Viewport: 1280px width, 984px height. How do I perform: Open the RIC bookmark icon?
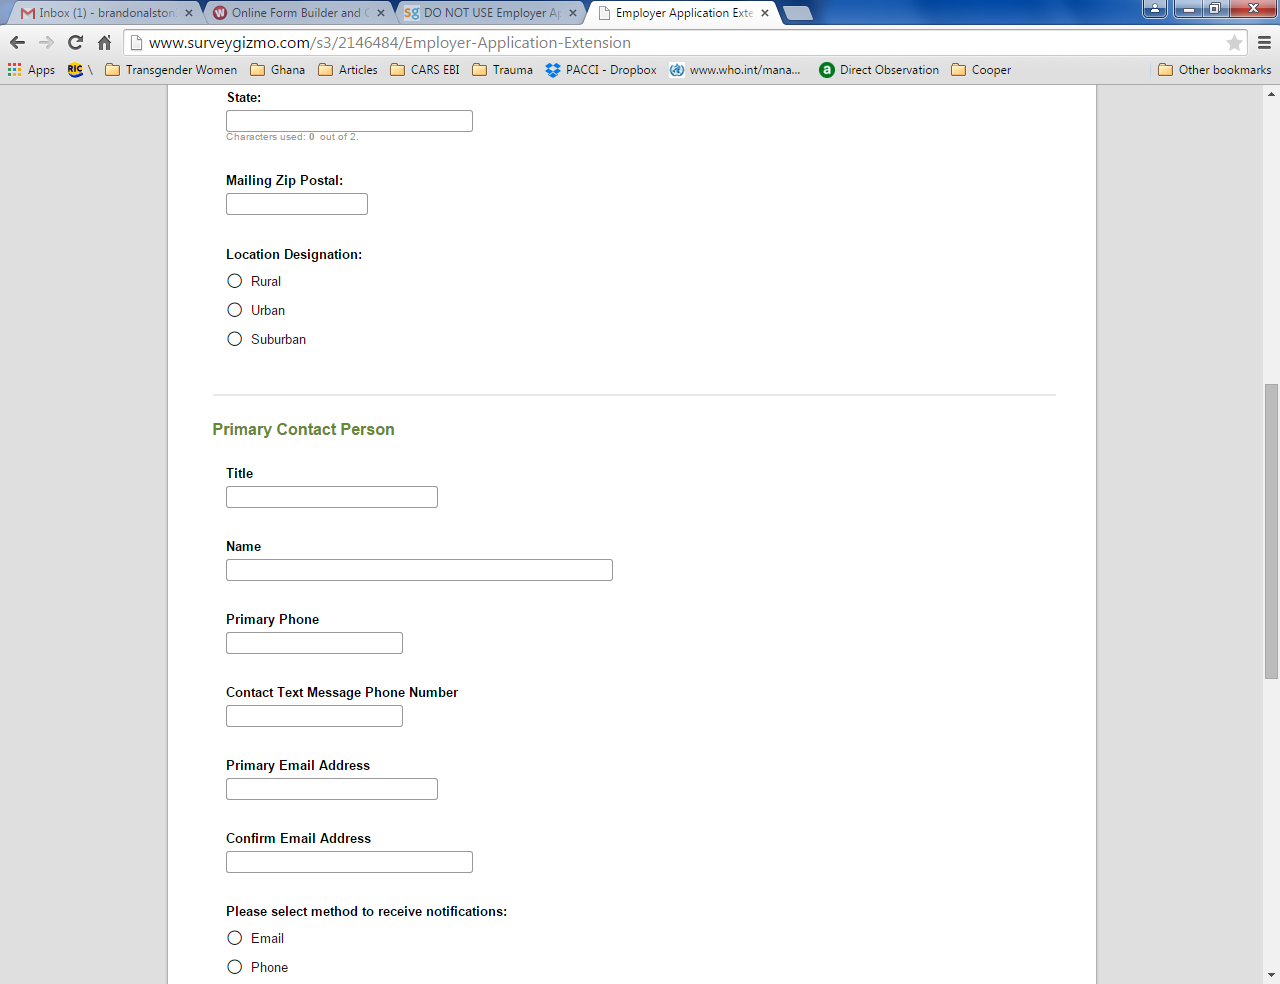pyautogui.click(x=76, y=70)
